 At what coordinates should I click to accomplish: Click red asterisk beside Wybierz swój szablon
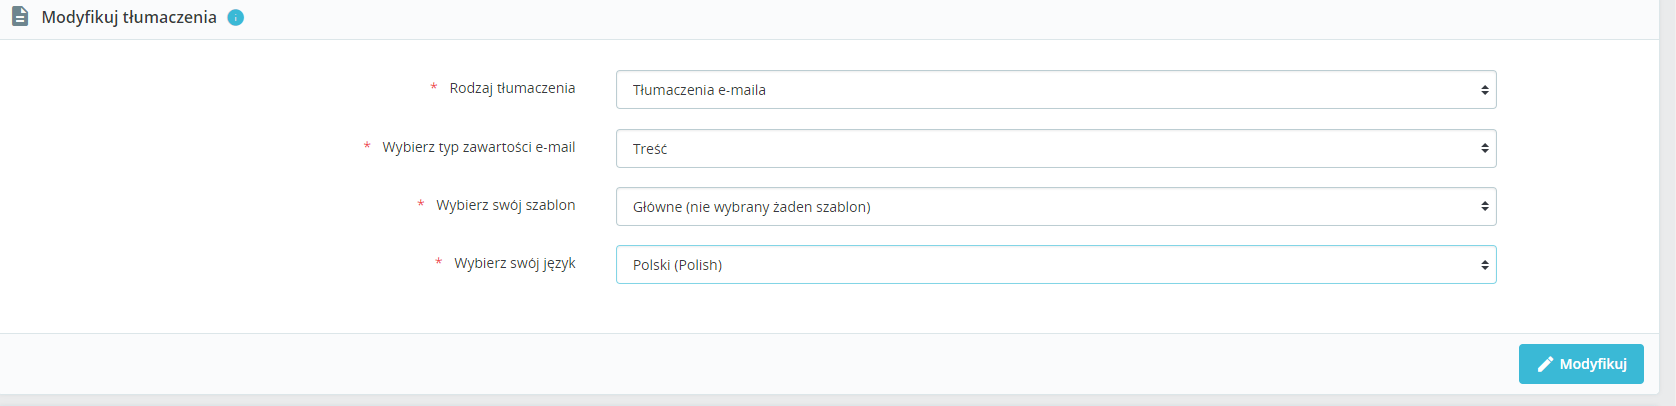[421, 205]
